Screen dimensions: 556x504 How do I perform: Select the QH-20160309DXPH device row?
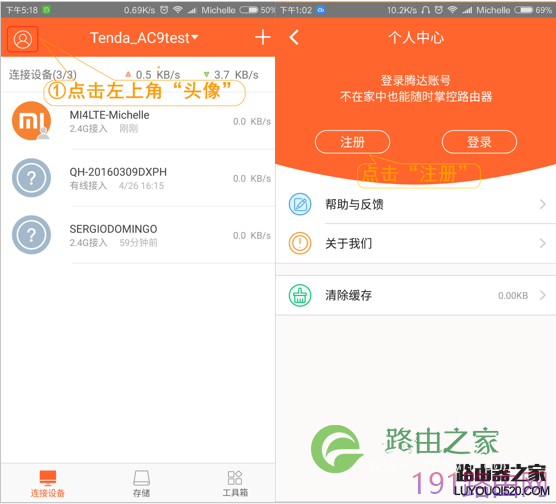pos(138,178)
